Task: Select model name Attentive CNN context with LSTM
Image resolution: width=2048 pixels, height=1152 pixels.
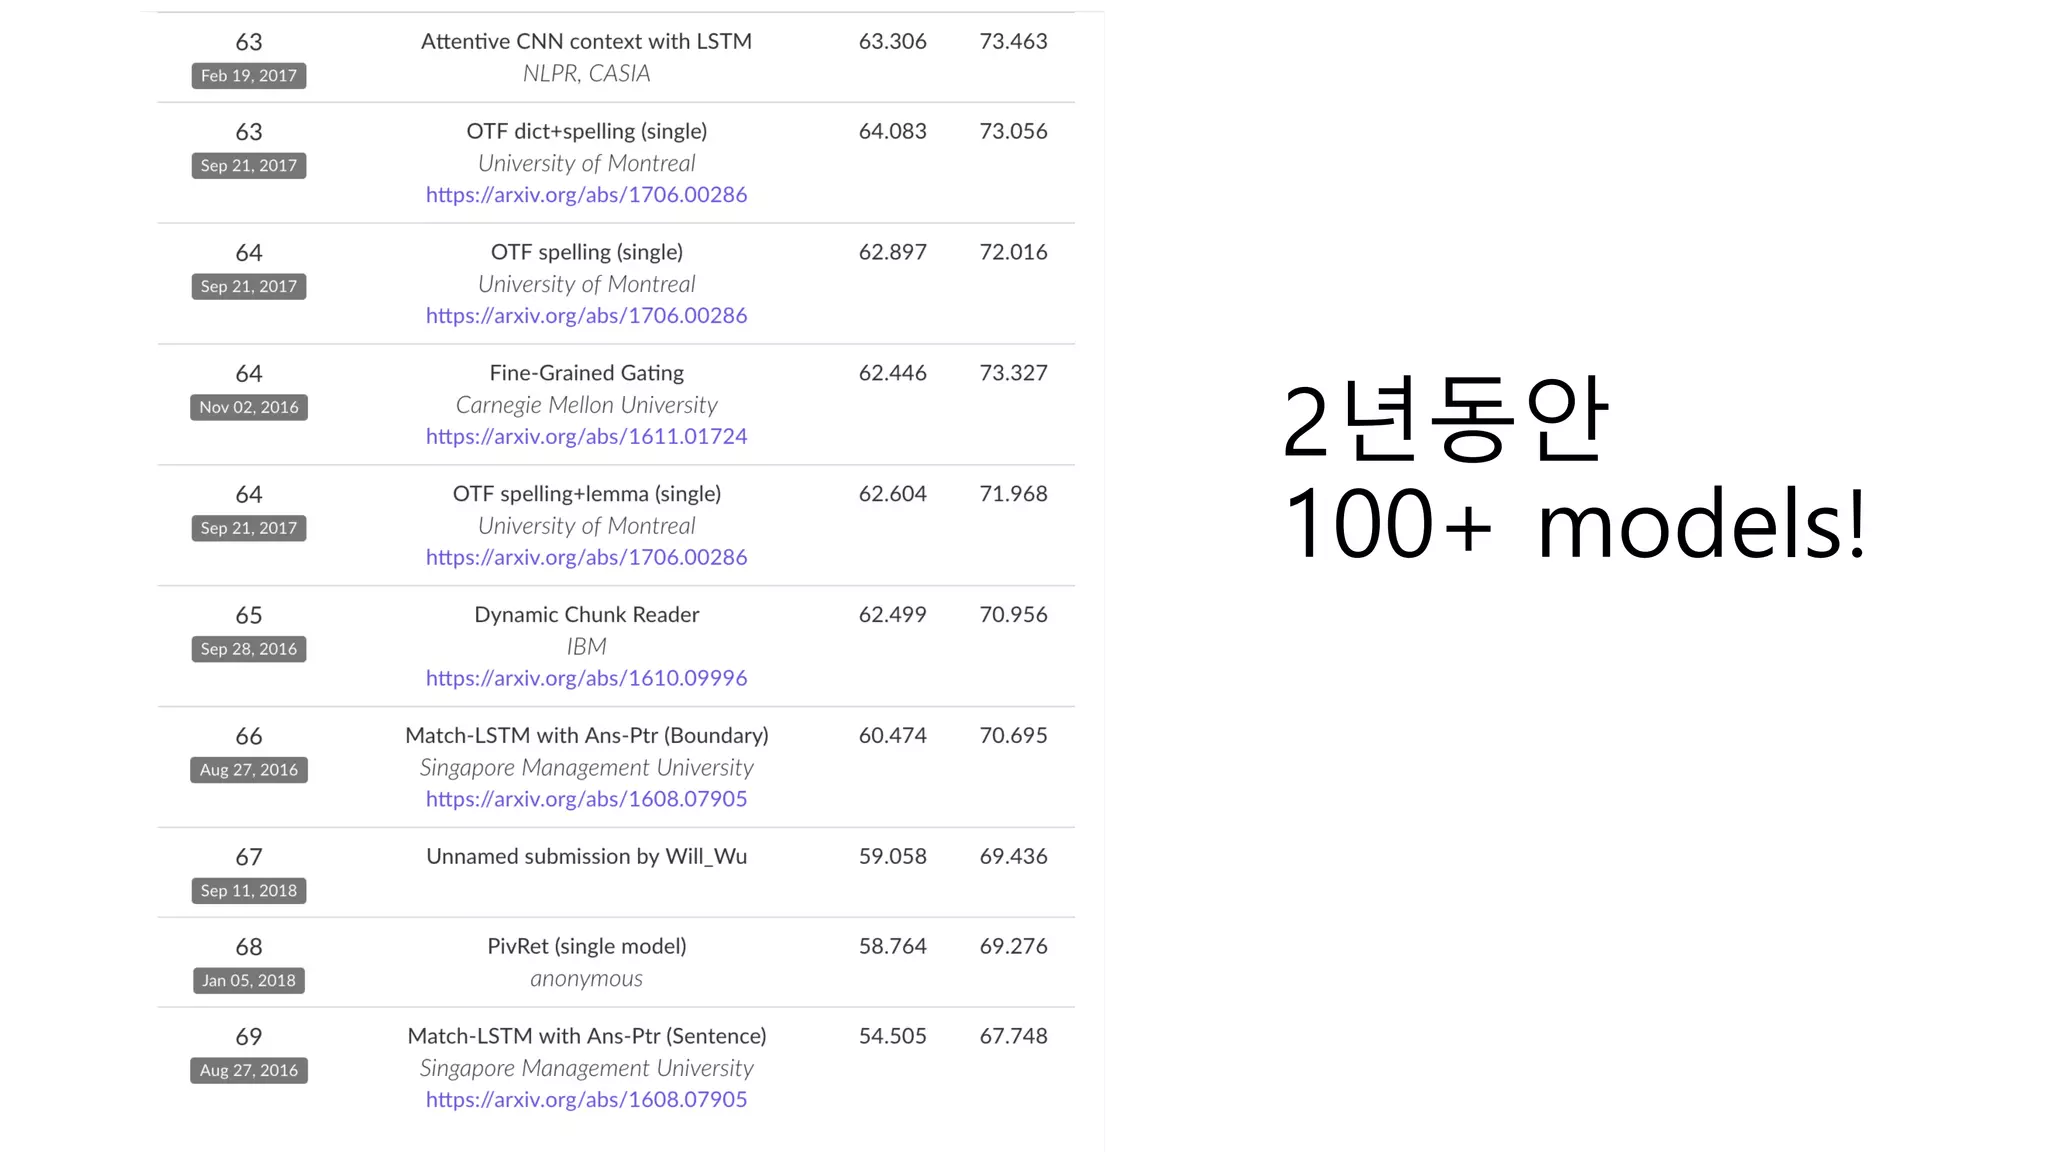Action: coord(586,42)
